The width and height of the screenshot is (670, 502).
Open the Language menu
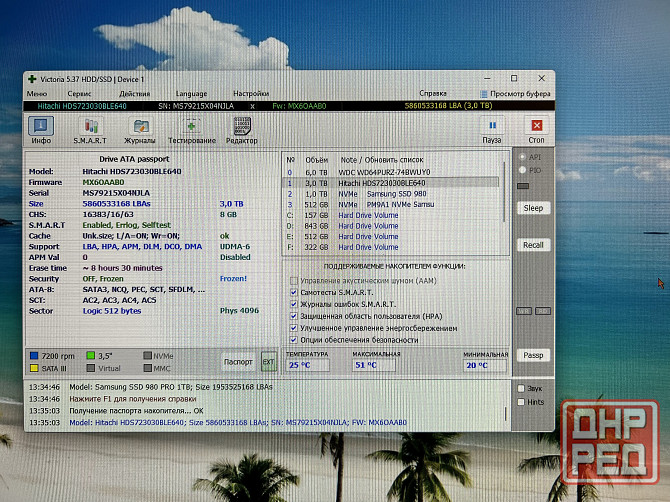click(x=191, y=94)
